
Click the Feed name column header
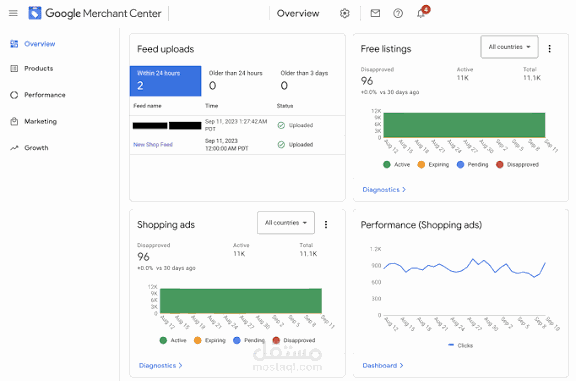(x=147, y=106)
